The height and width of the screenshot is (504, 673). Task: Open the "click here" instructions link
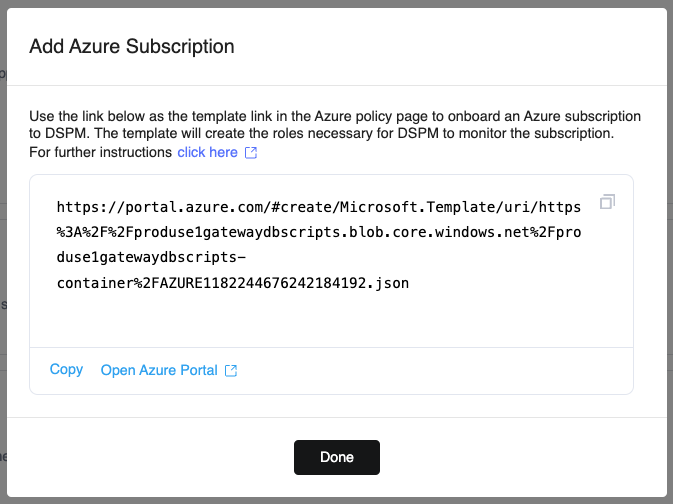pos(207,153)
